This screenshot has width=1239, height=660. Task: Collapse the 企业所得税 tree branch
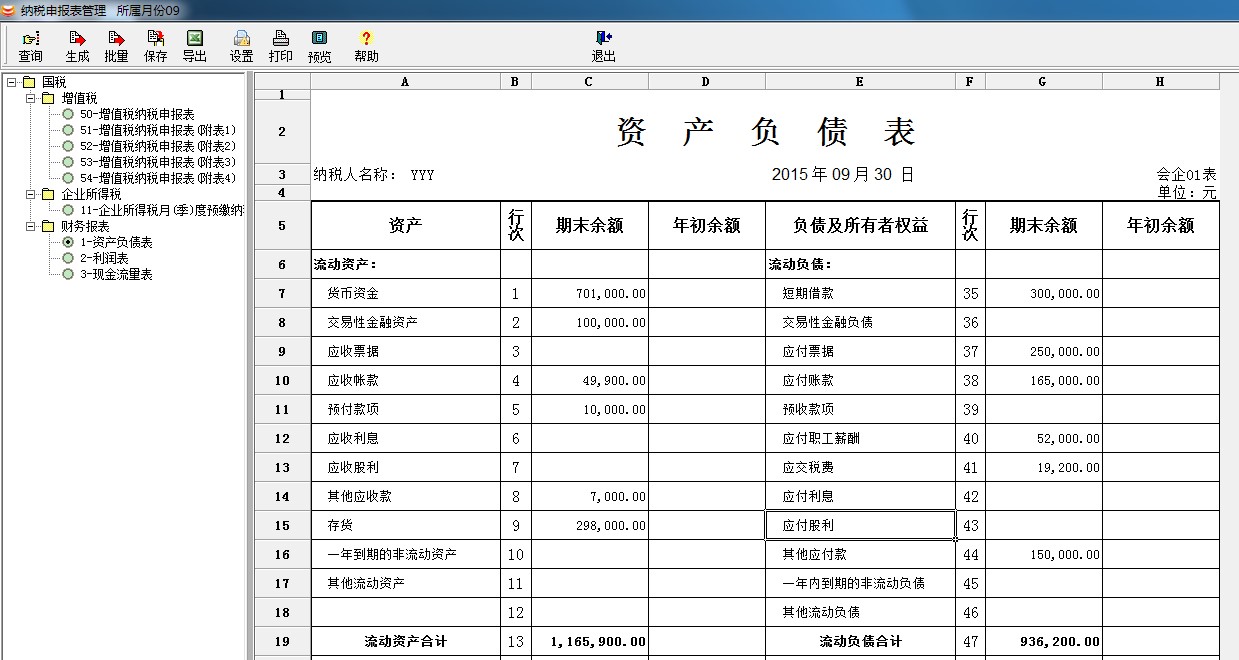tap(30, 194)
